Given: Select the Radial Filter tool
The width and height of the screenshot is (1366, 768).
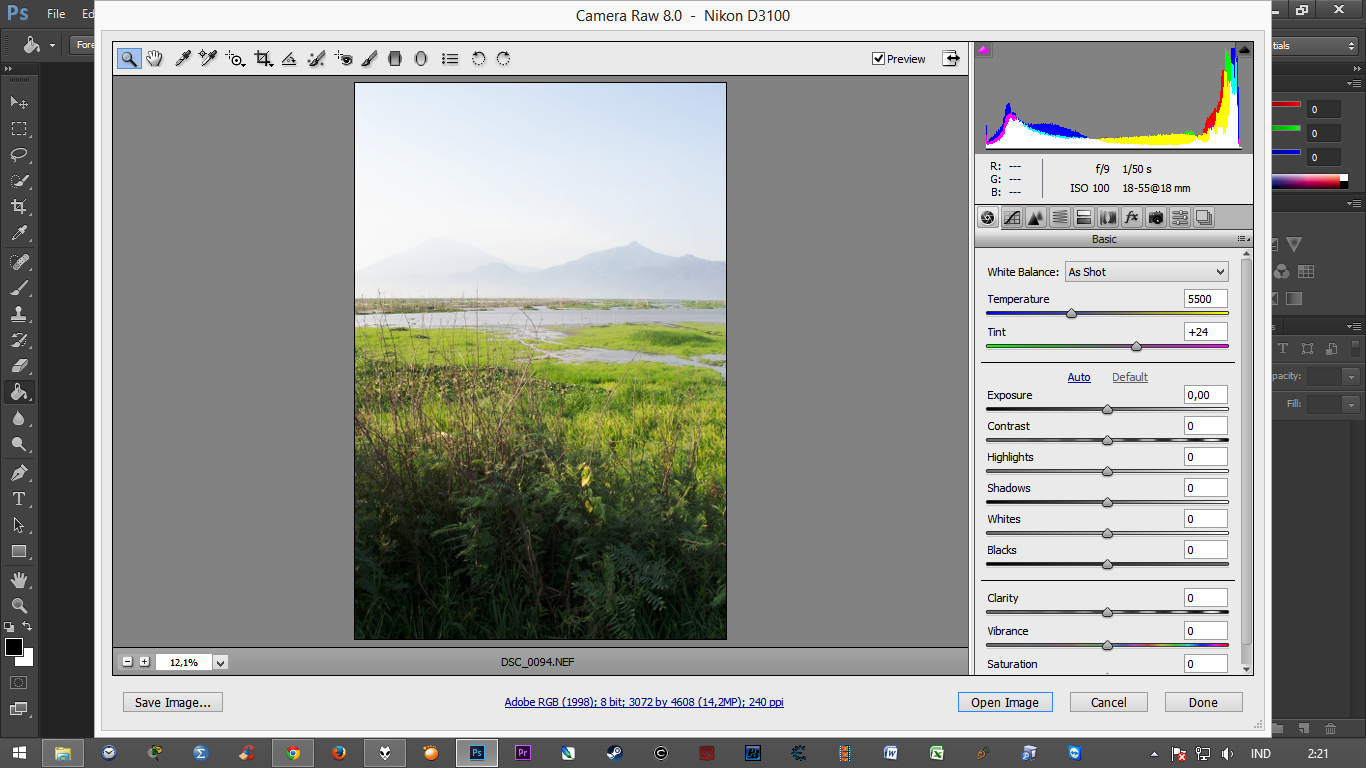Looking at the screenshot, I should (x=421, y=59).
